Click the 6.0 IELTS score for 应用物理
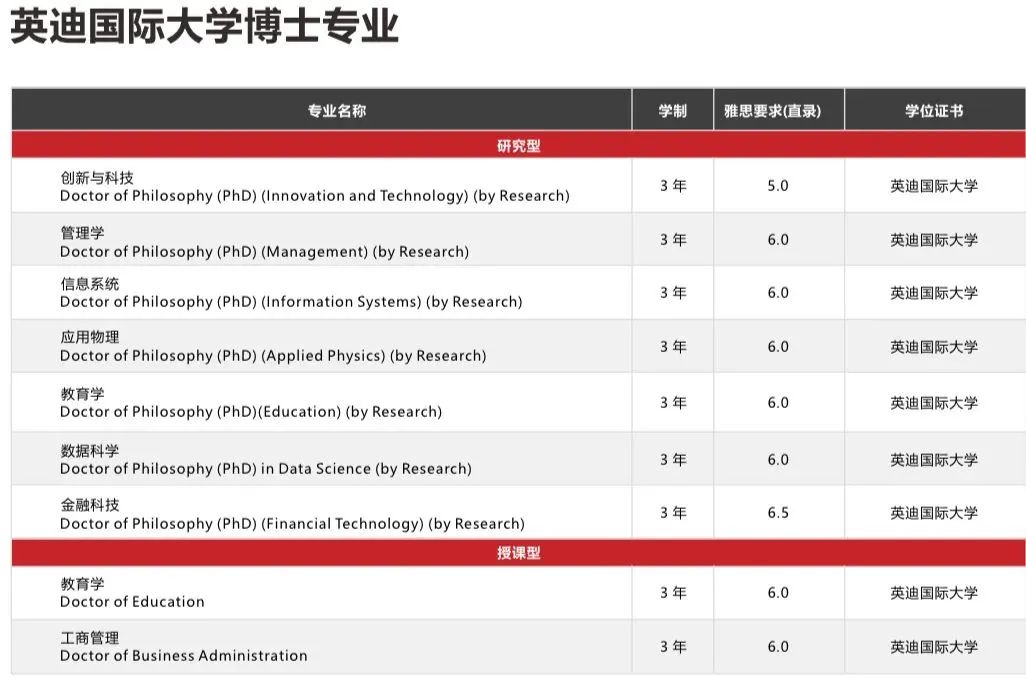Screen dimensions: 1026x678 778,347
